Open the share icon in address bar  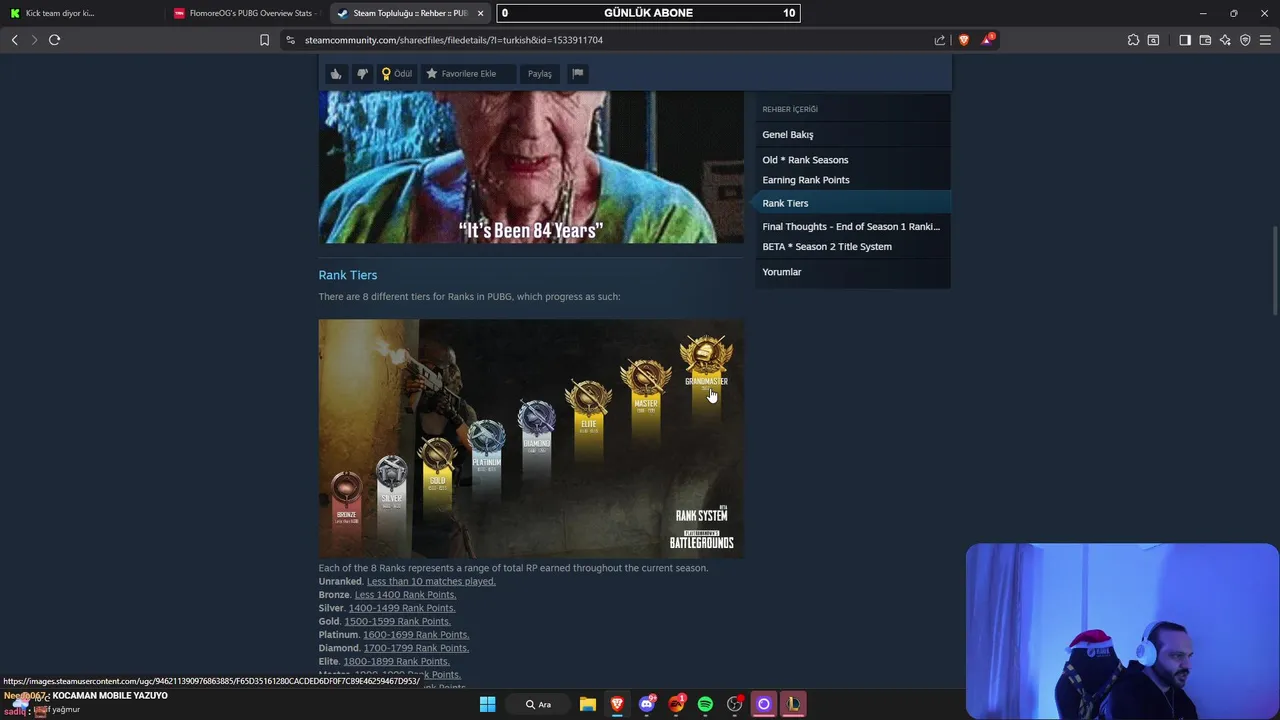(940, 40)
